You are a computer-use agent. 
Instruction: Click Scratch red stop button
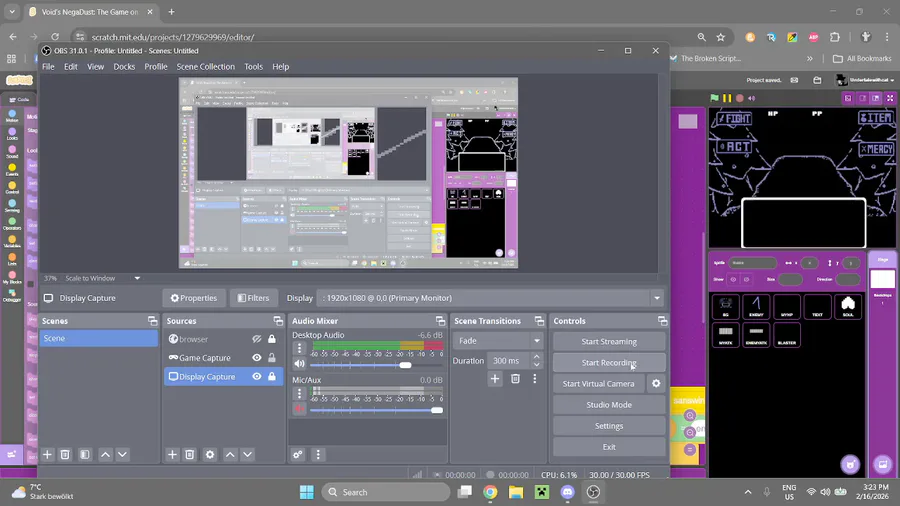coord(740,98)
